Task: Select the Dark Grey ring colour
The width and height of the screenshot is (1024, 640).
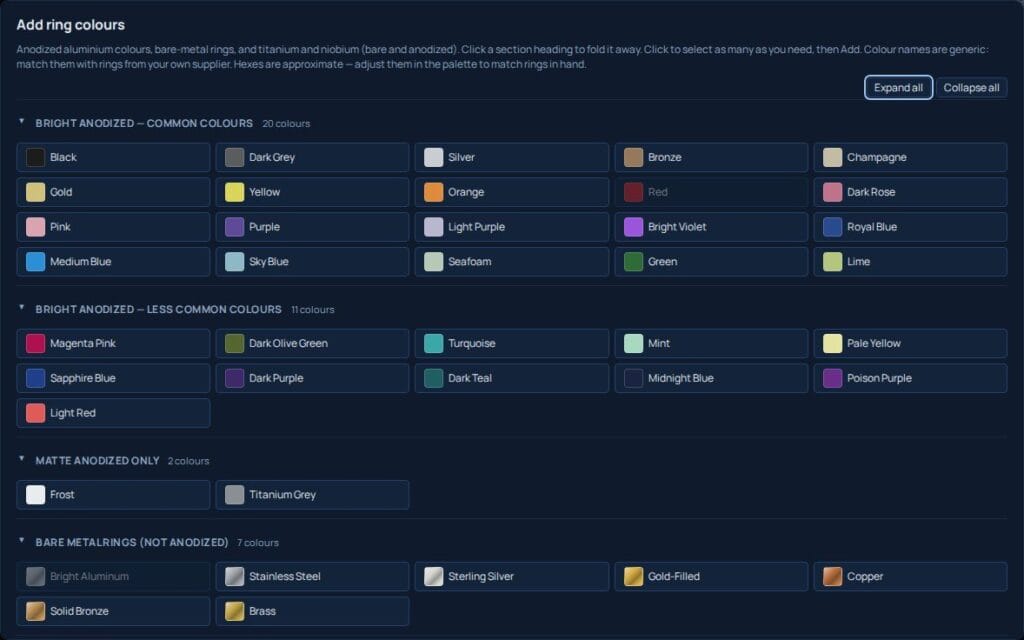Action: pyautogui.click(x=313, y=157)
